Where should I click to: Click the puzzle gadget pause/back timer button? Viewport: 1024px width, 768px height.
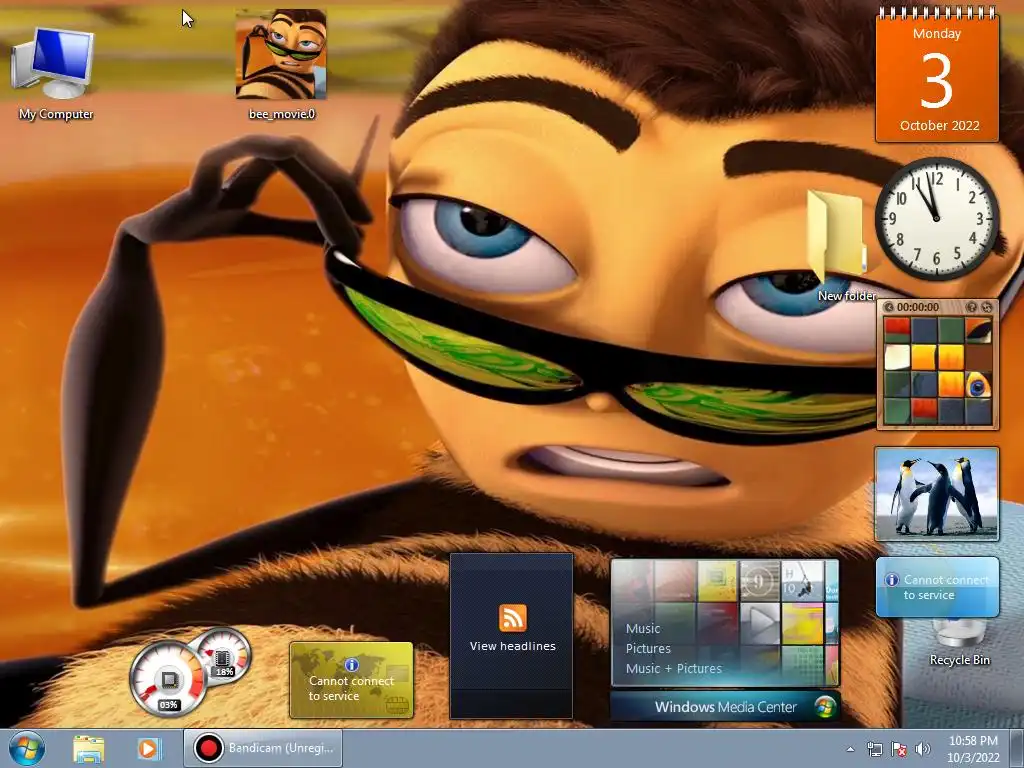888,307
